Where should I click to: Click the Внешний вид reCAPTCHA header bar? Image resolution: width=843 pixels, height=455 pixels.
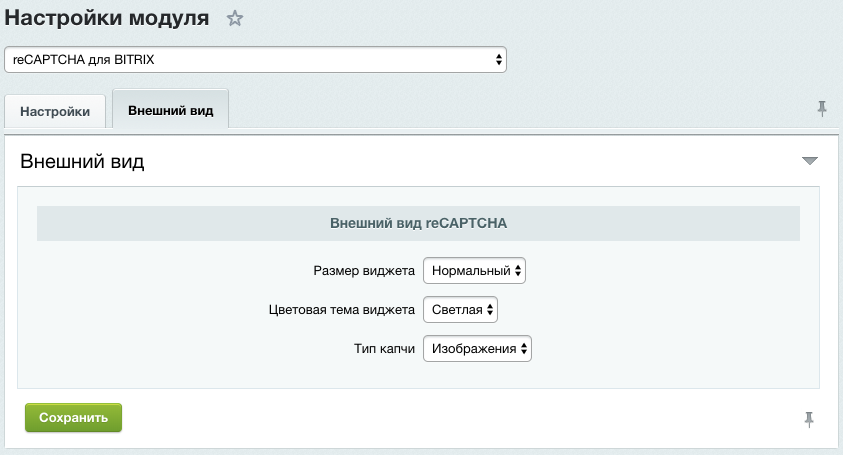pyautogui.click(x=418, y=223)
